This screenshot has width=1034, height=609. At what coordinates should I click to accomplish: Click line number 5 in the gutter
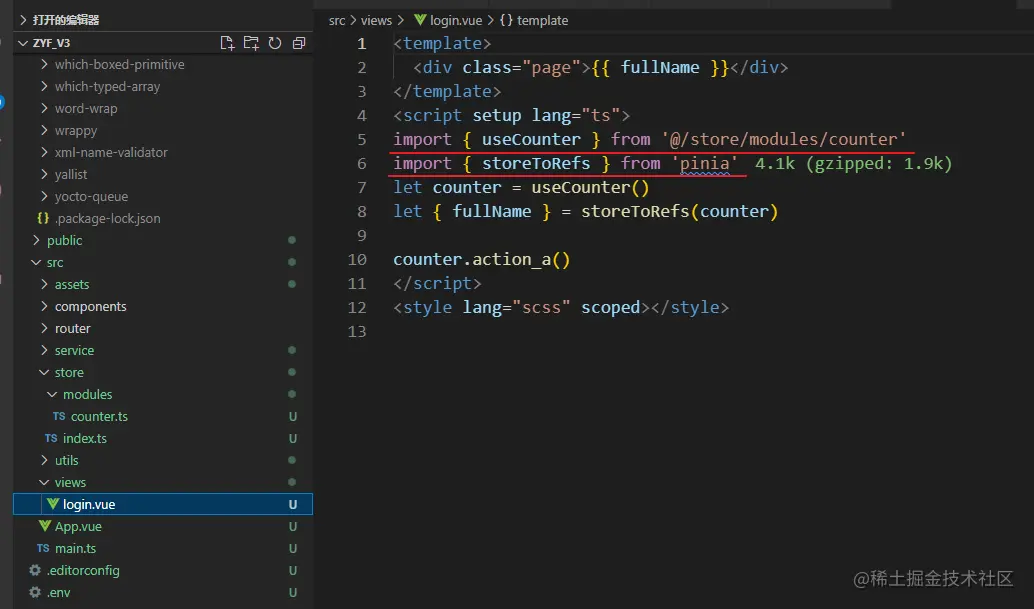point(361,140)
